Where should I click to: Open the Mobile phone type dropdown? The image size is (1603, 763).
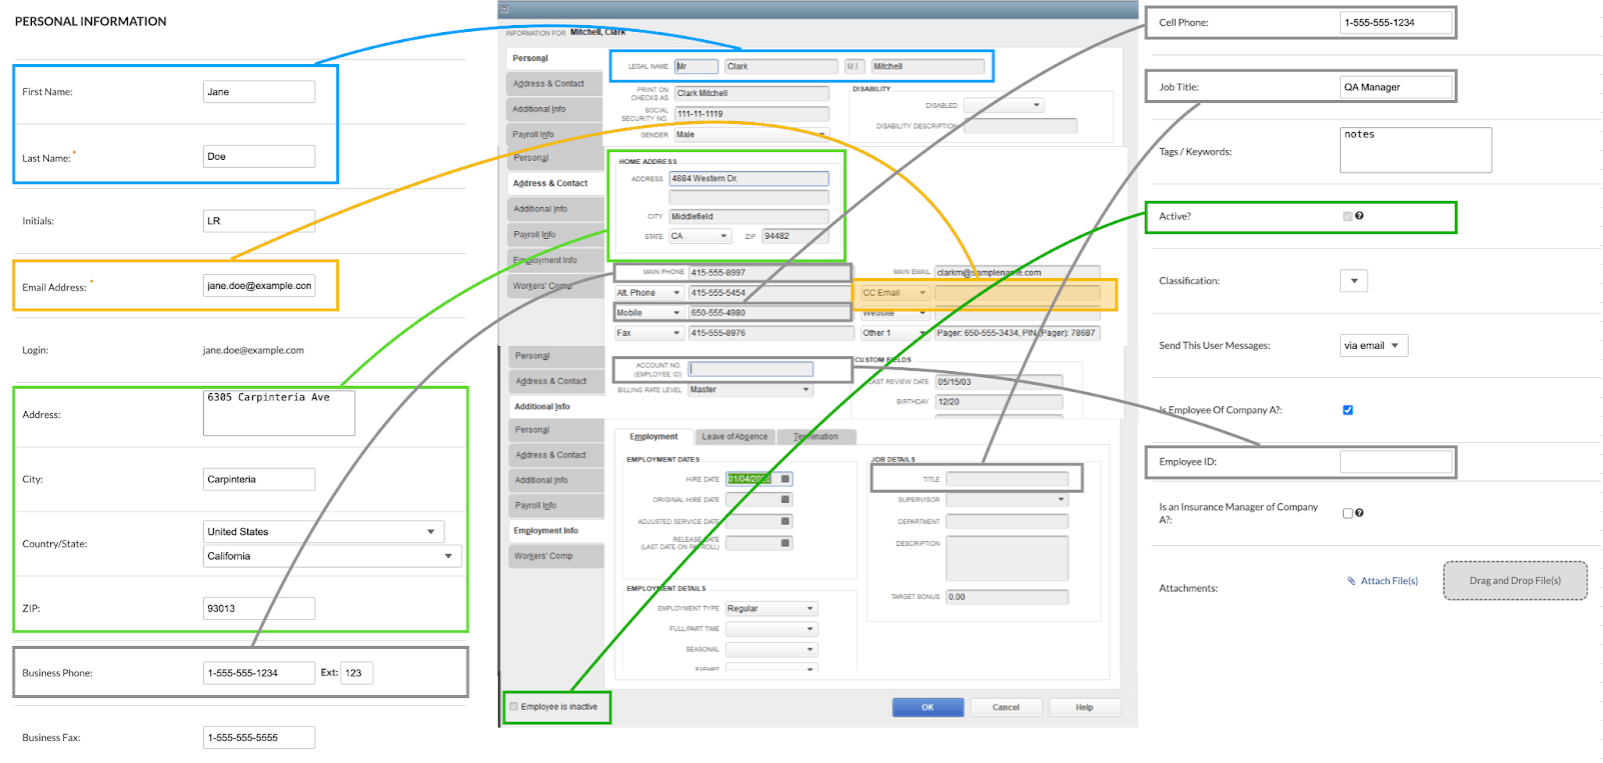point(649,313)
